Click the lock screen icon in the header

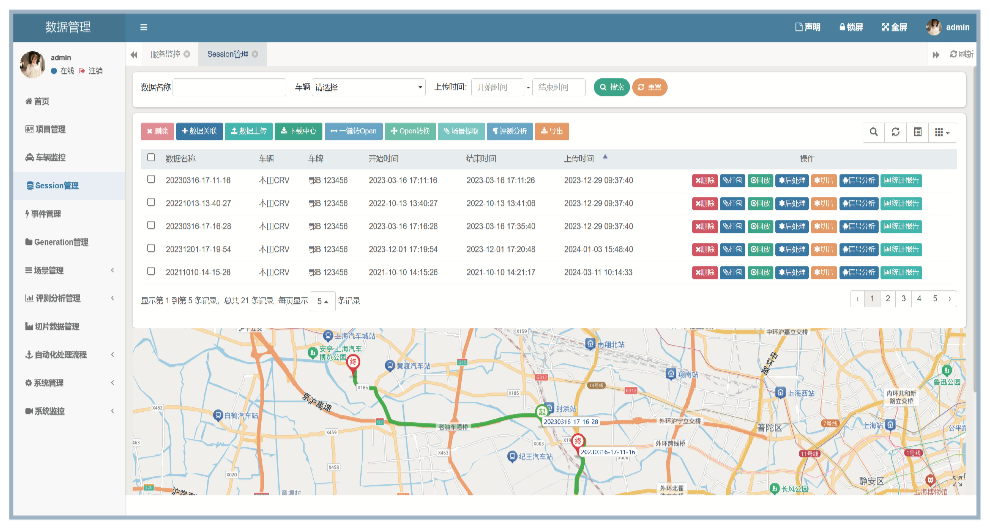[x=842, y=27]
